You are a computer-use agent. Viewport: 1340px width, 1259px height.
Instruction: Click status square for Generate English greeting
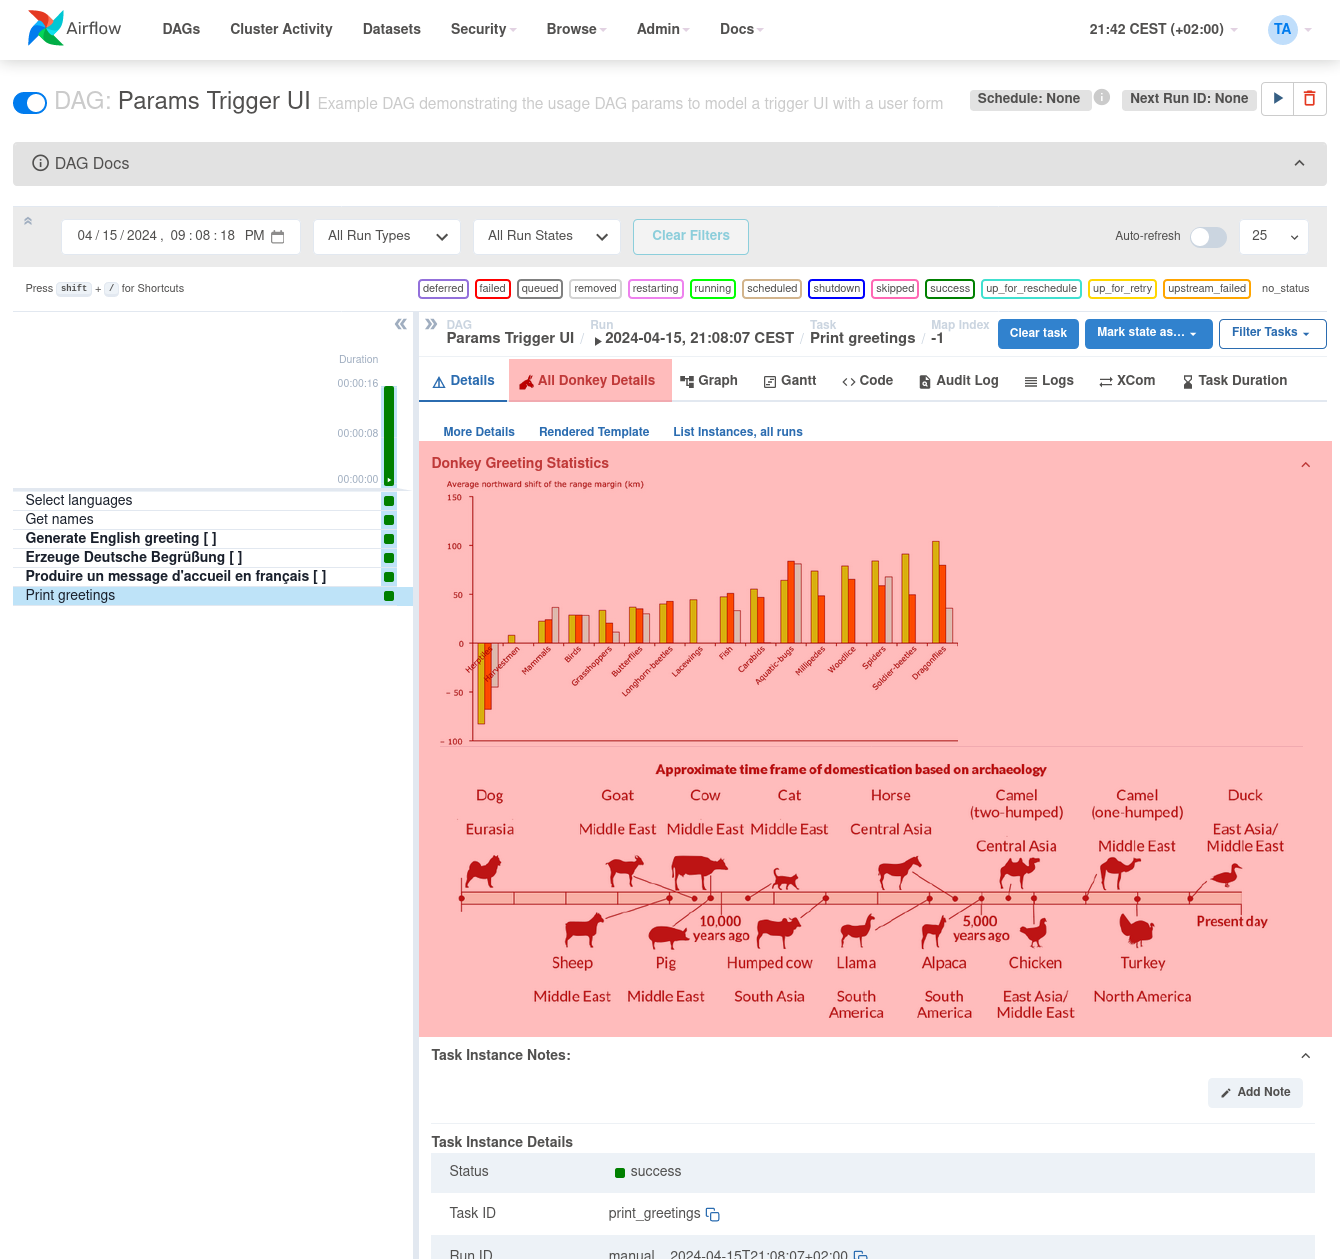coord(389,539)
